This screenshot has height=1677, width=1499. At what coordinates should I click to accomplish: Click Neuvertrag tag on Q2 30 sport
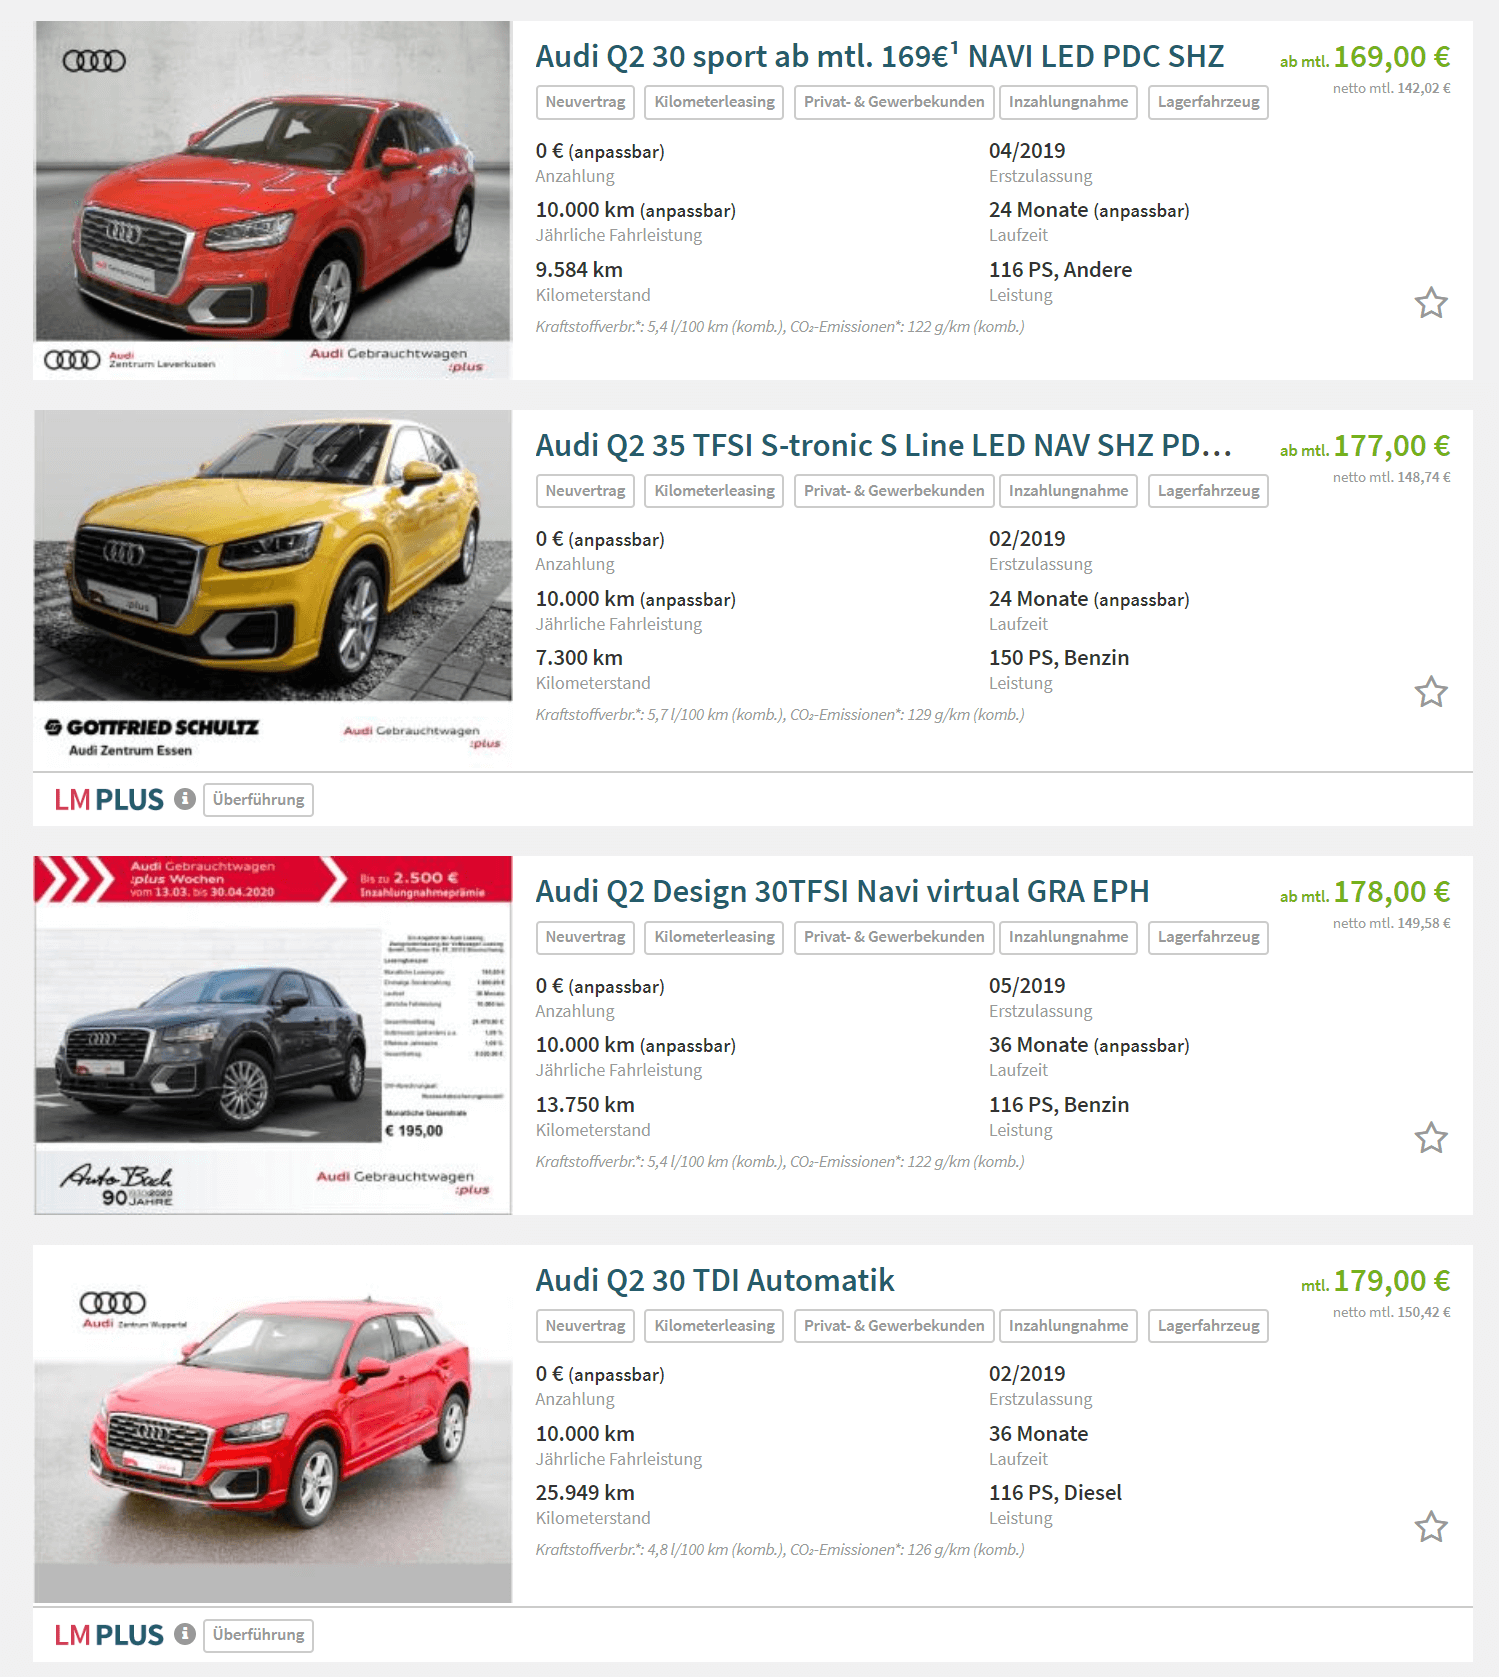coord(585,102)
